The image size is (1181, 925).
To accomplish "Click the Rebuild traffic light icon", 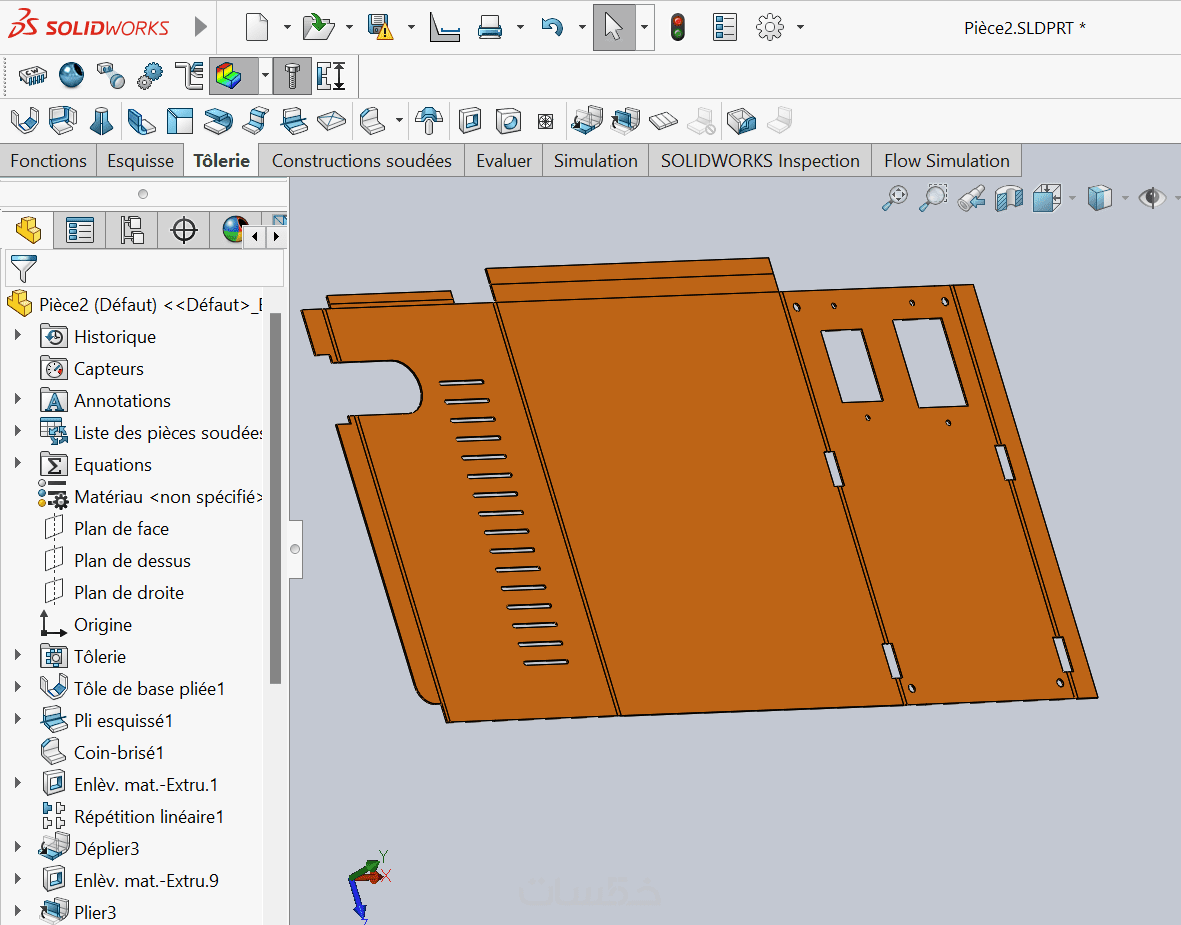I will pyautogui.click(x=678, y=27).
